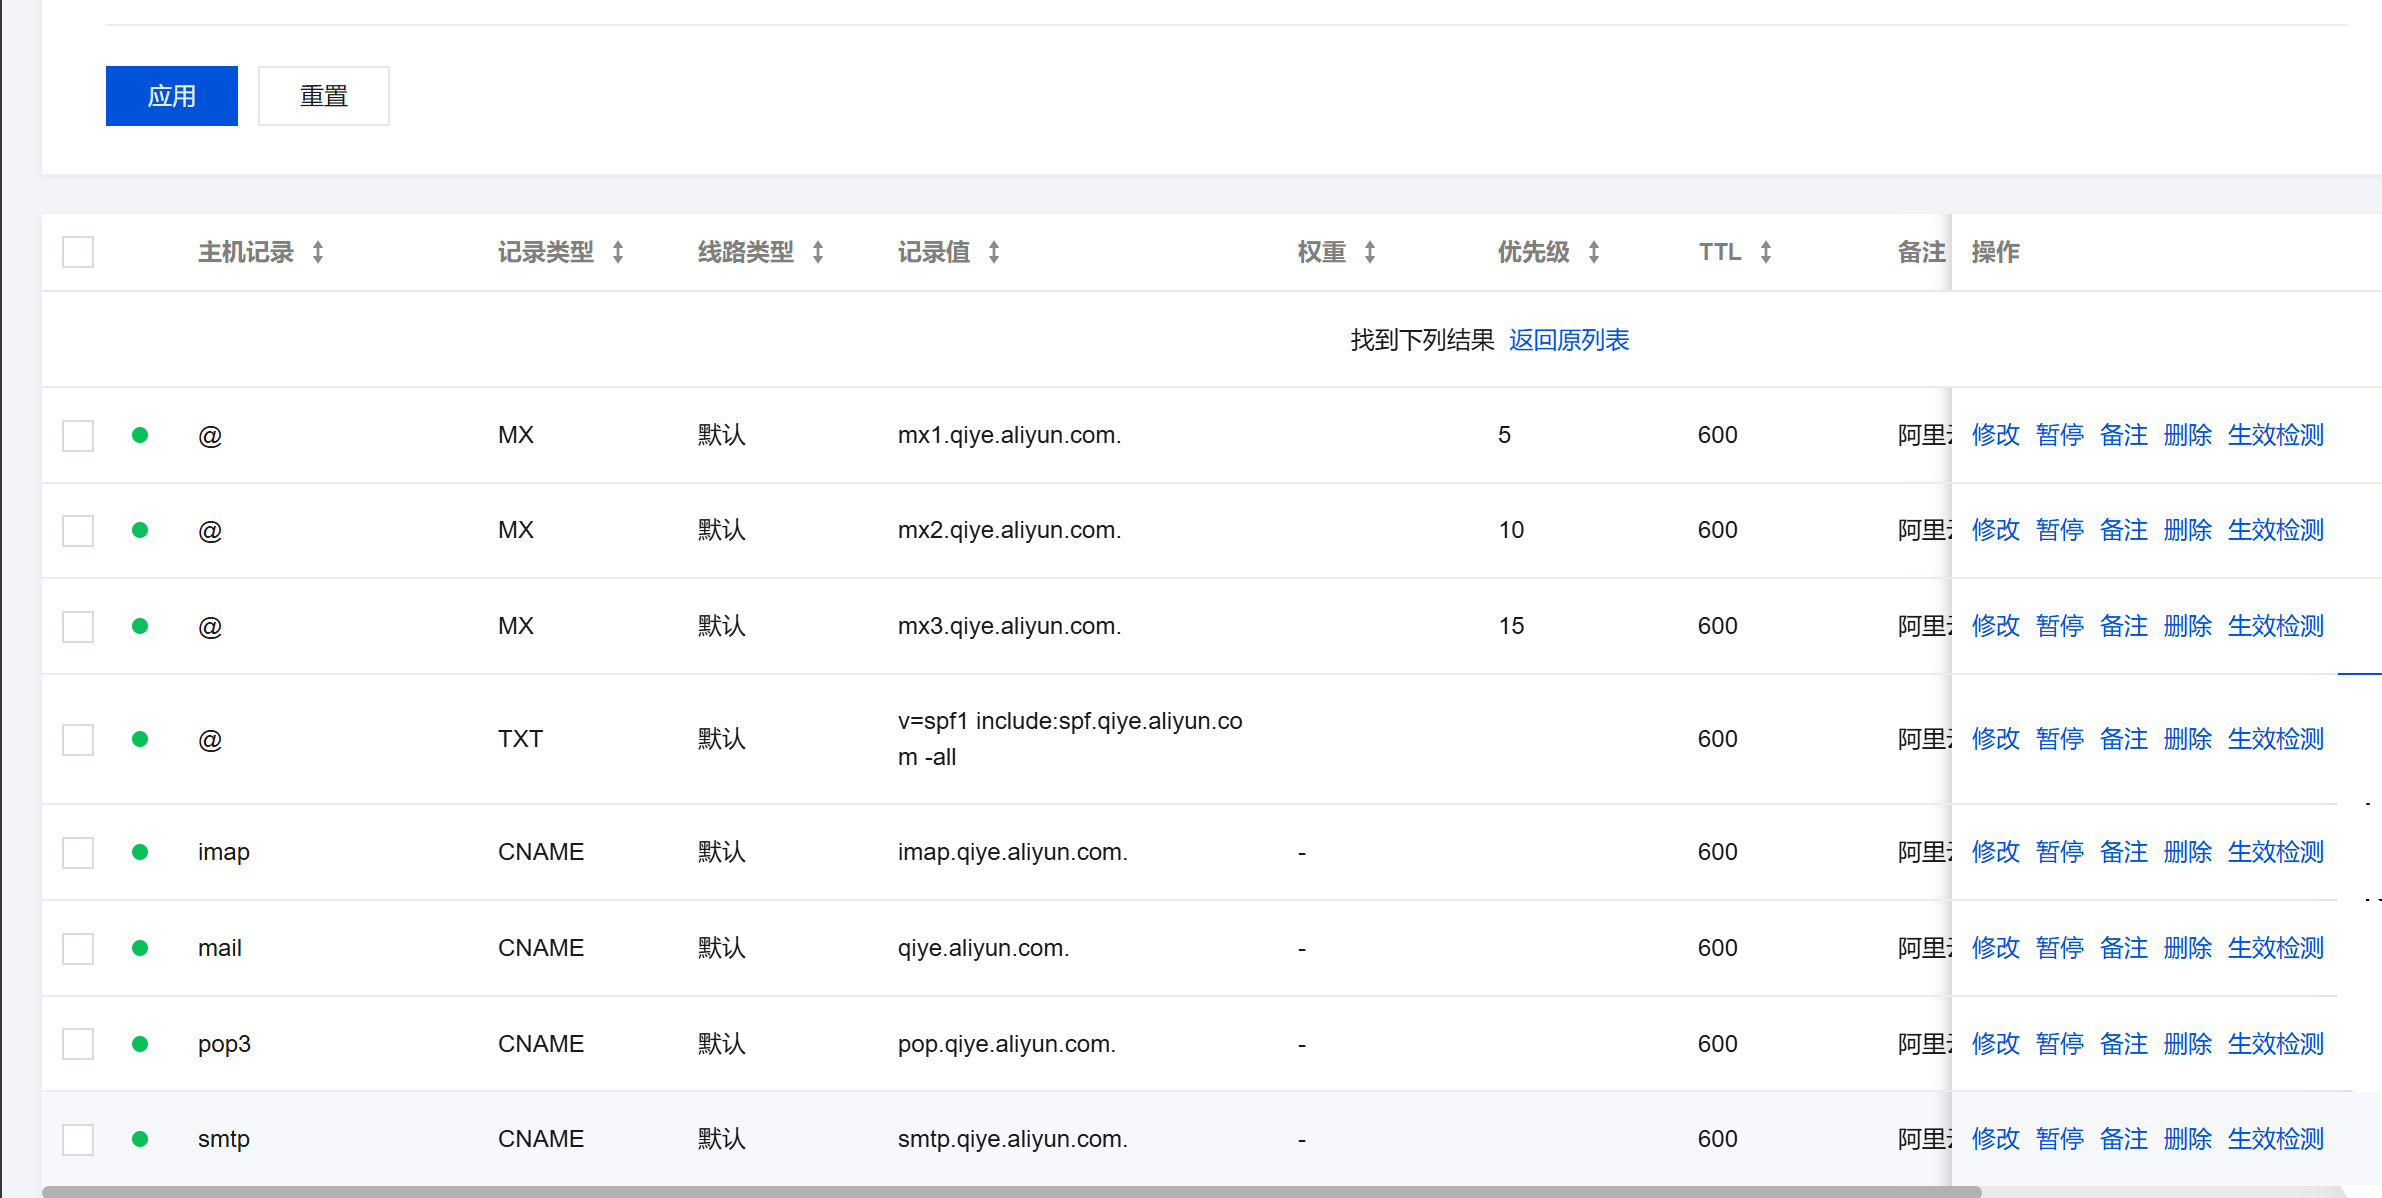Click 删除 for the mx2 record
Viewport: 2382px width, 1198px height.
[2188, 530]
